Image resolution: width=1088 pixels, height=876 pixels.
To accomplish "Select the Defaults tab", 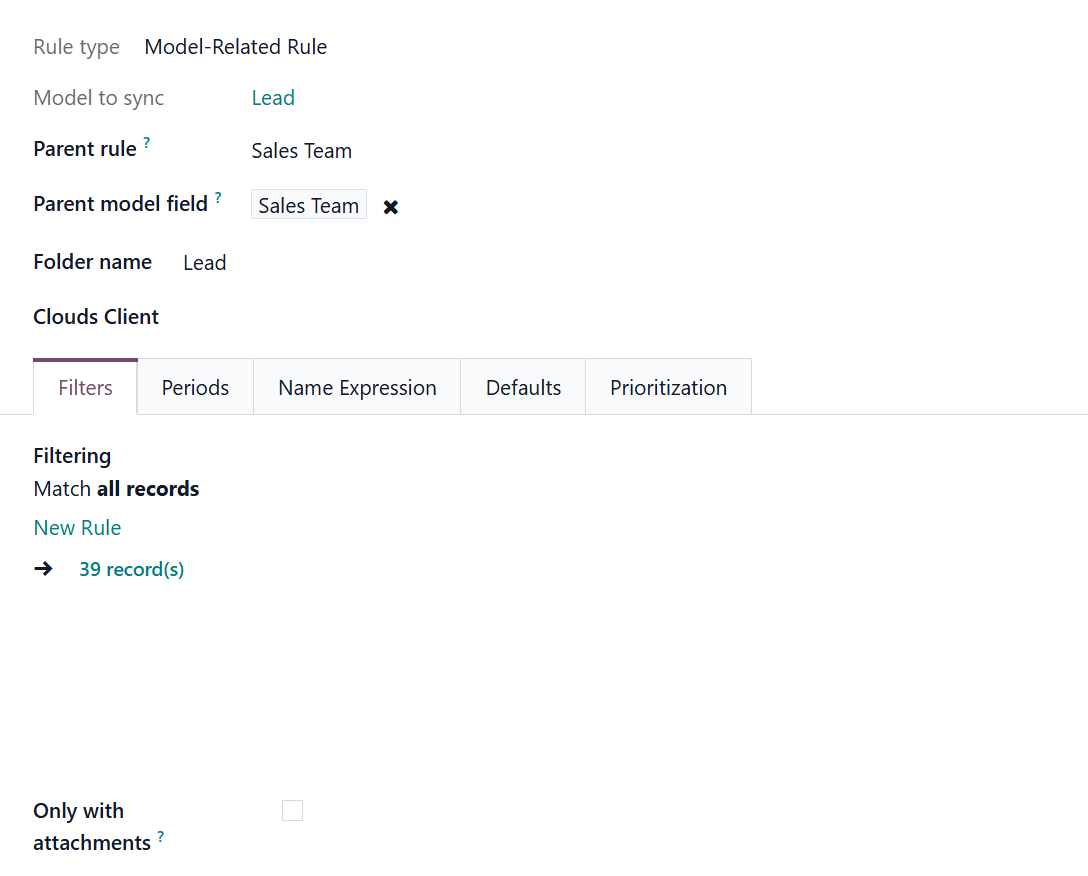I will point(523,388).
